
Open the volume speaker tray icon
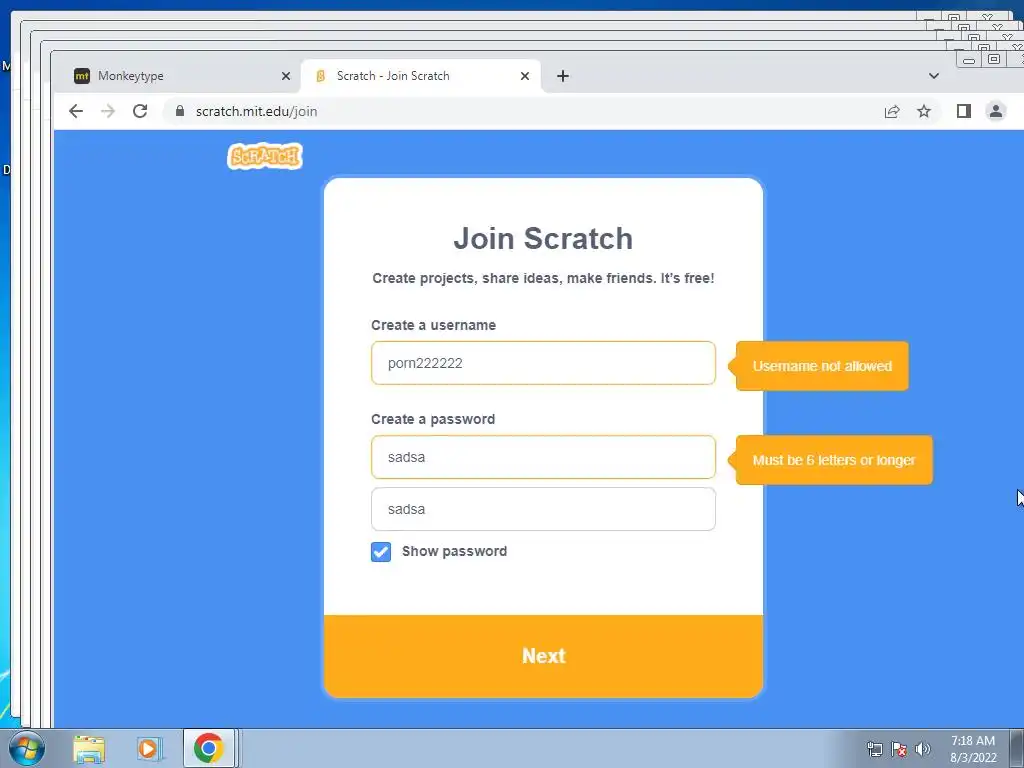click(x=923, y=749)
